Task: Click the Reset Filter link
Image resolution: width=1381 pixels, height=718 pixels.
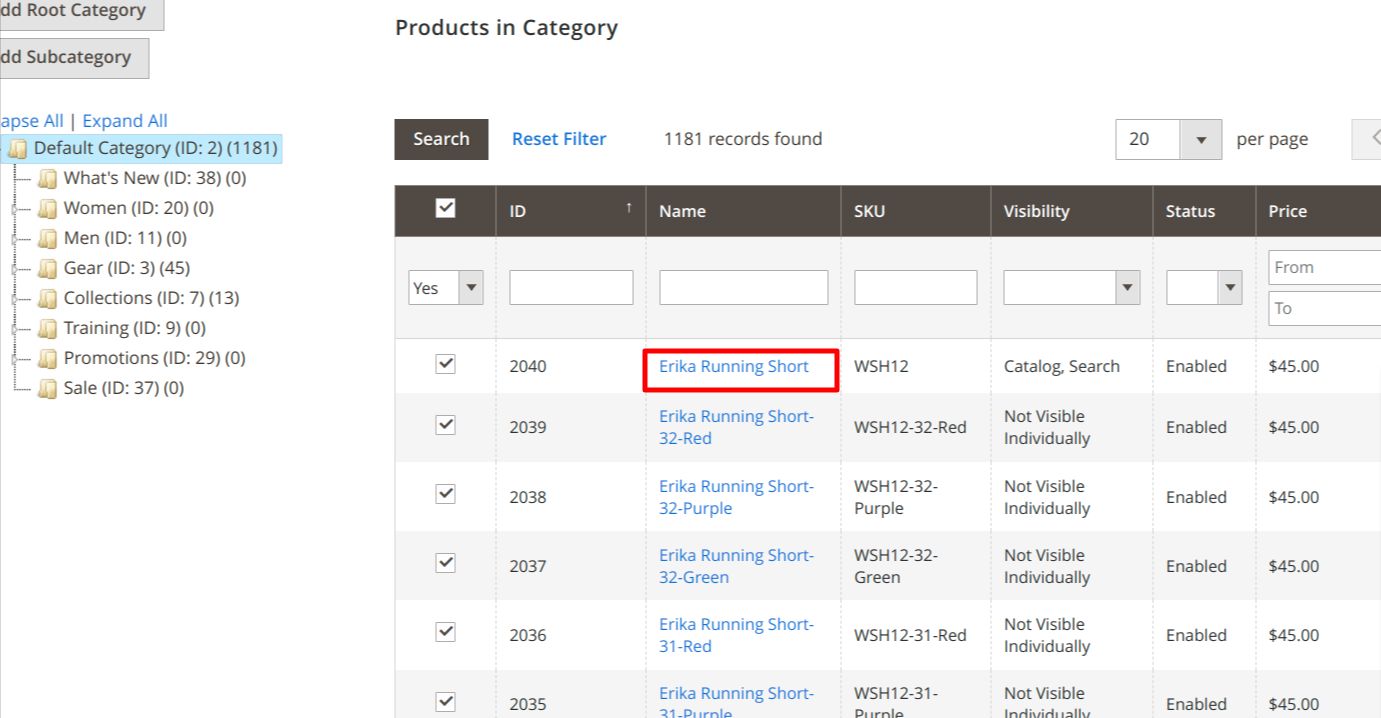Action: [x=558, y=139]
